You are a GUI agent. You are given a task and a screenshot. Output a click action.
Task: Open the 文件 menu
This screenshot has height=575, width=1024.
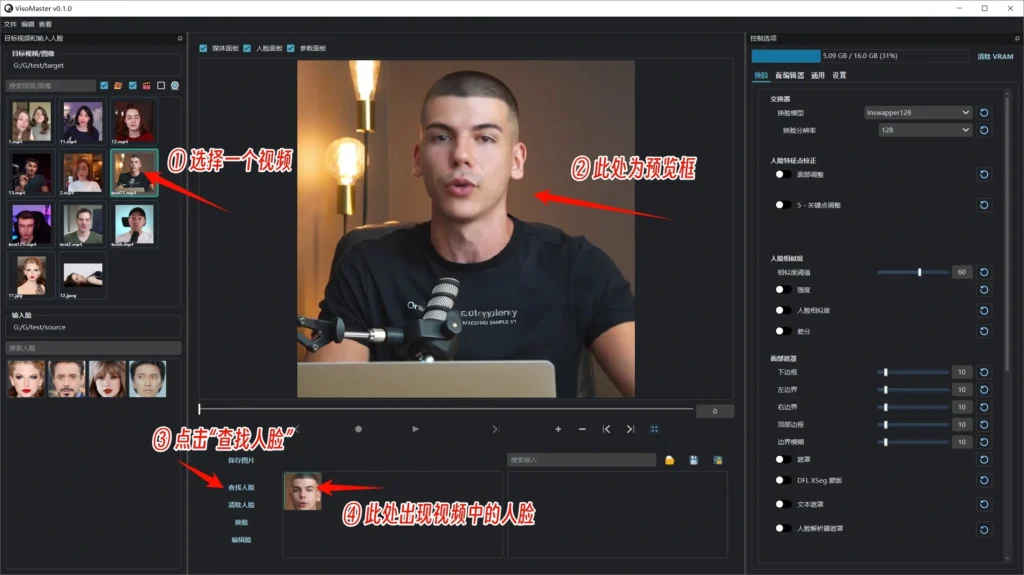pos(10,24)
